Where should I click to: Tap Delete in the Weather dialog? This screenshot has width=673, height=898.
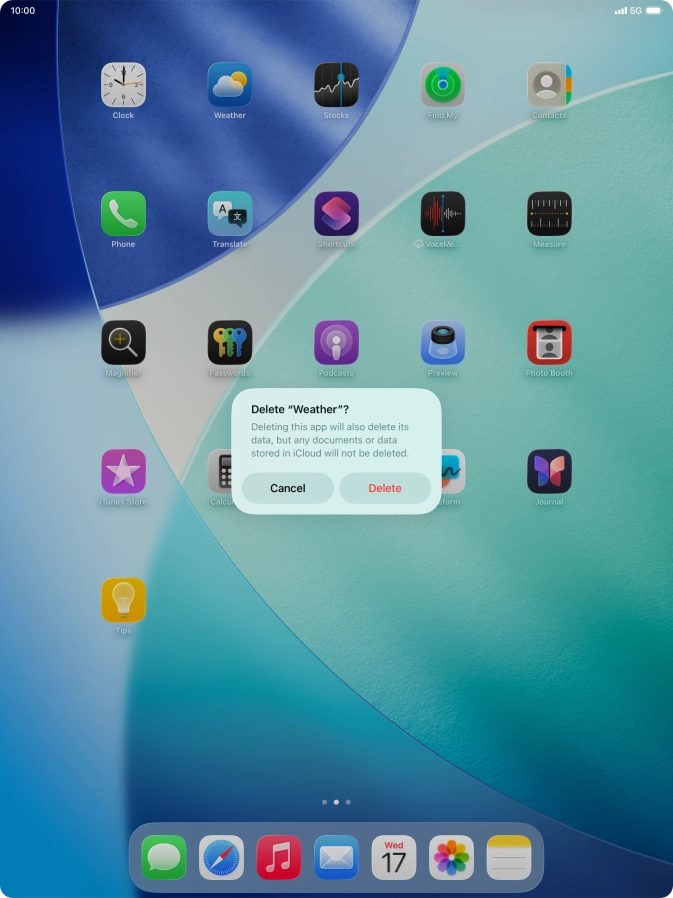point(385,488)
